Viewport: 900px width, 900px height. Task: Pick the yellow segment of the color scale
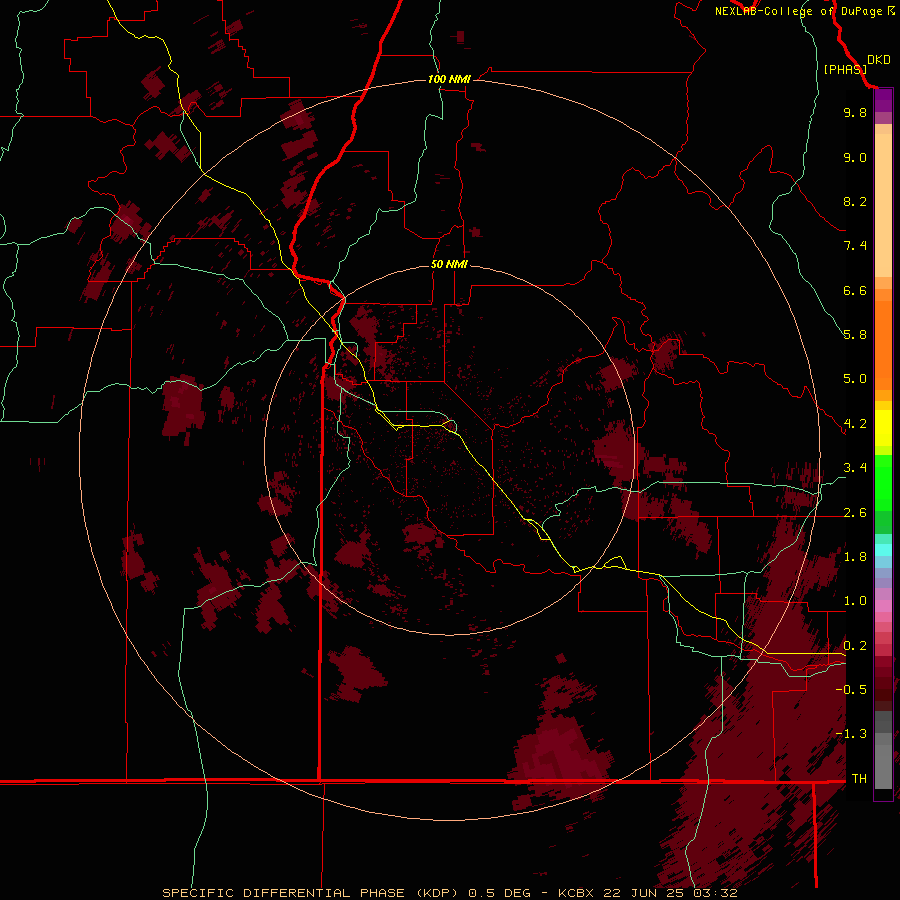pos(883,428)
